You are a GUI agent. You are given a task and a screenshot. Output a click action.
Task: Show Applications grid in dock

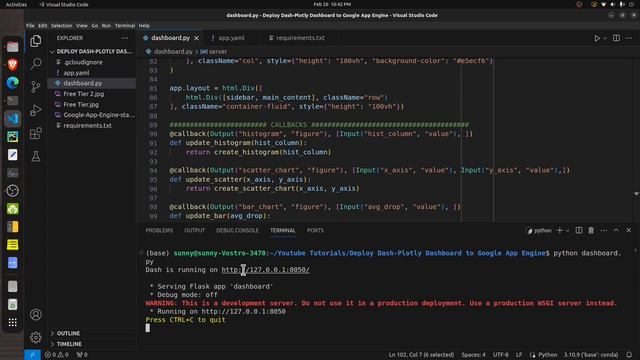click(x=13, y=322)
